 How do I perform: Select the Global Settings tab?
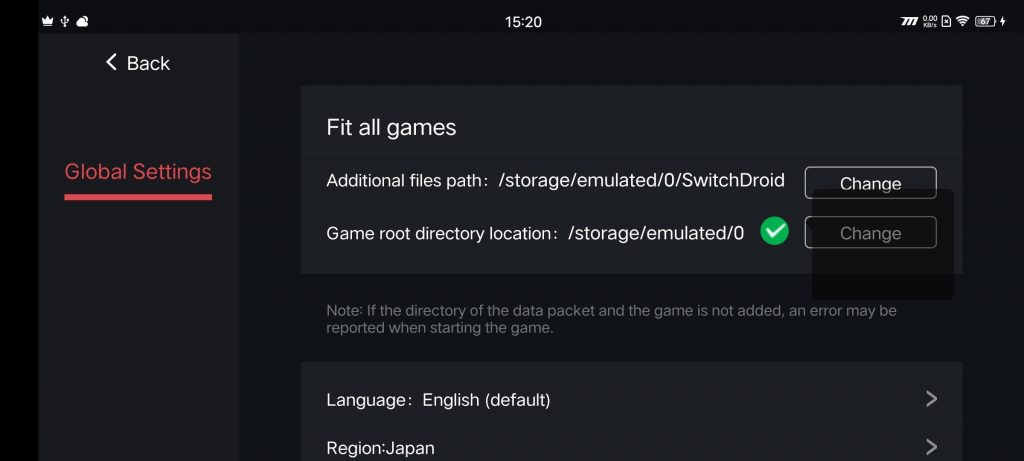(138, 172)
